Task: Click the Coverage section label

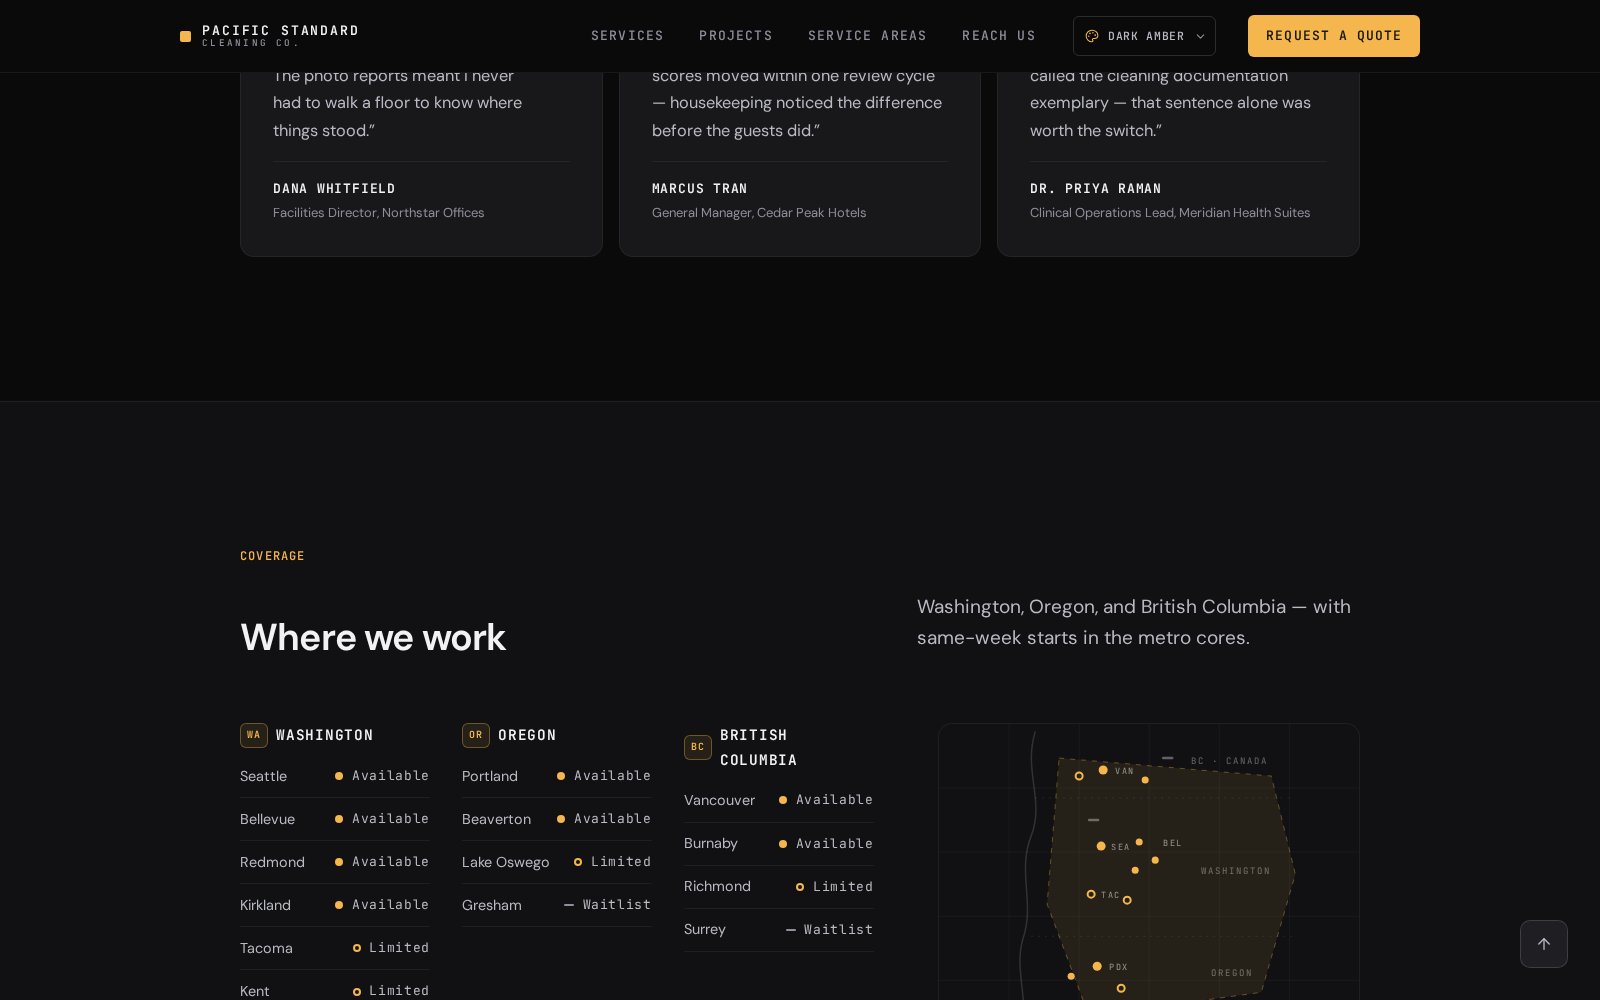Action: [272, 556]
